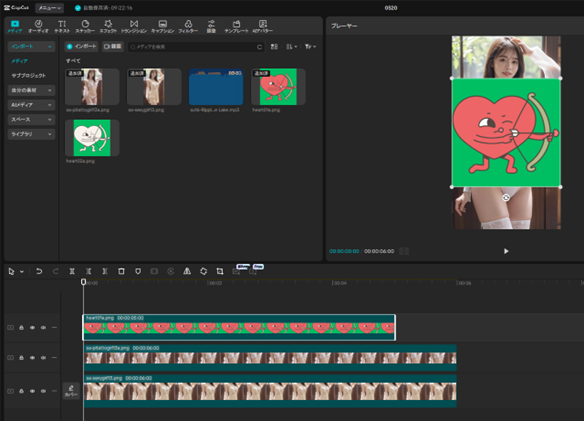Select メディア in the left sidebar

pos(19,61)
